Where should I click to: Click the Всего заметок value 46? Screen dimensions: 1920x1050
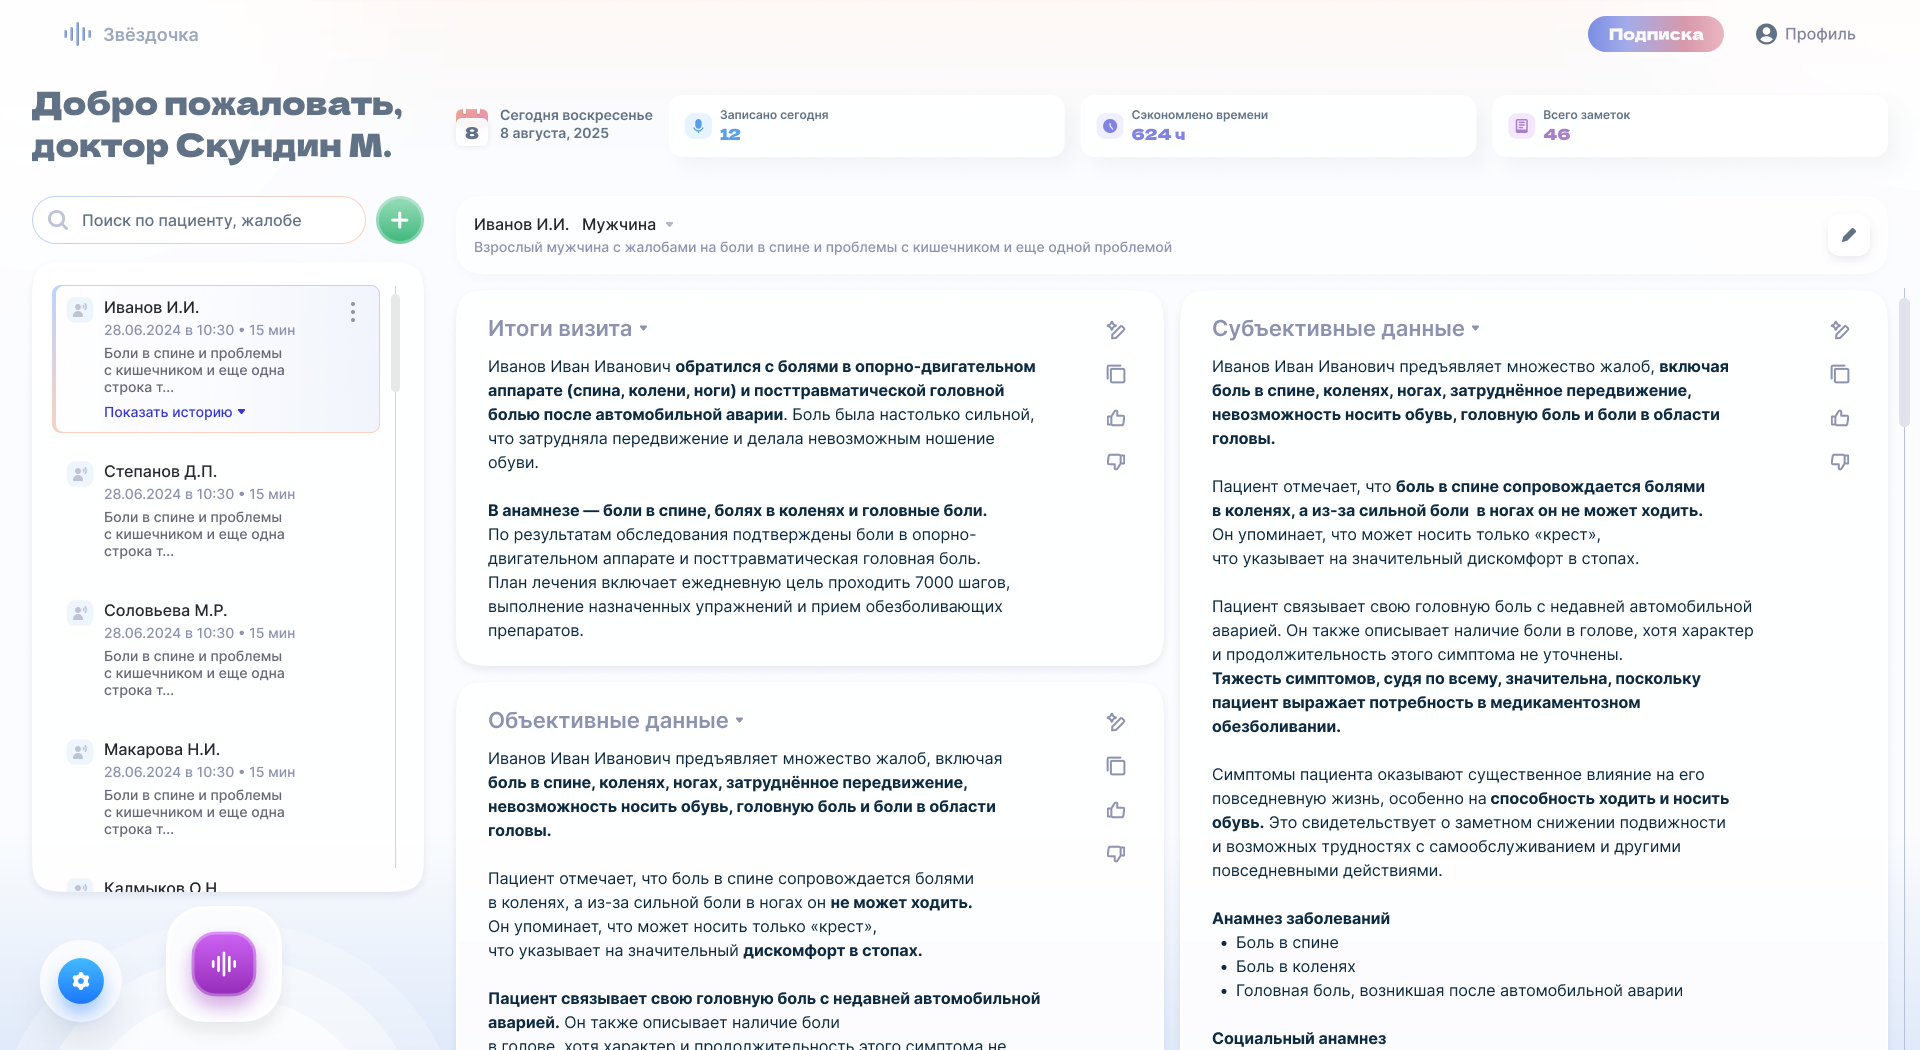[1556, 134]
